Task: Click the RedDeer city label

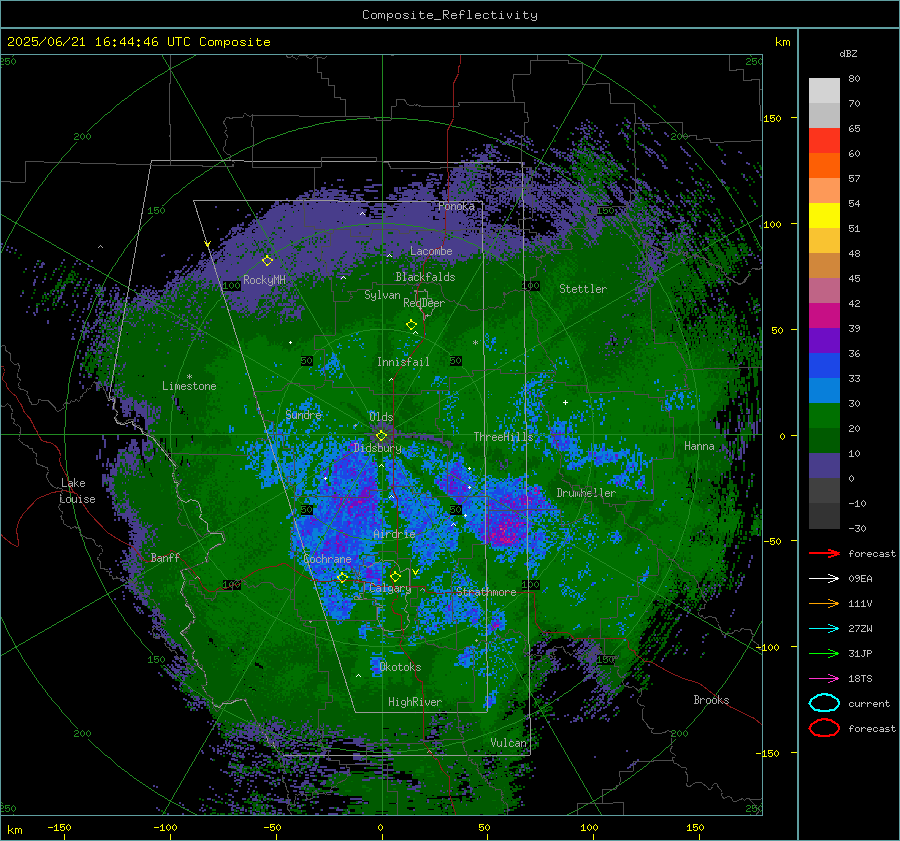Action: pos(424,303)
